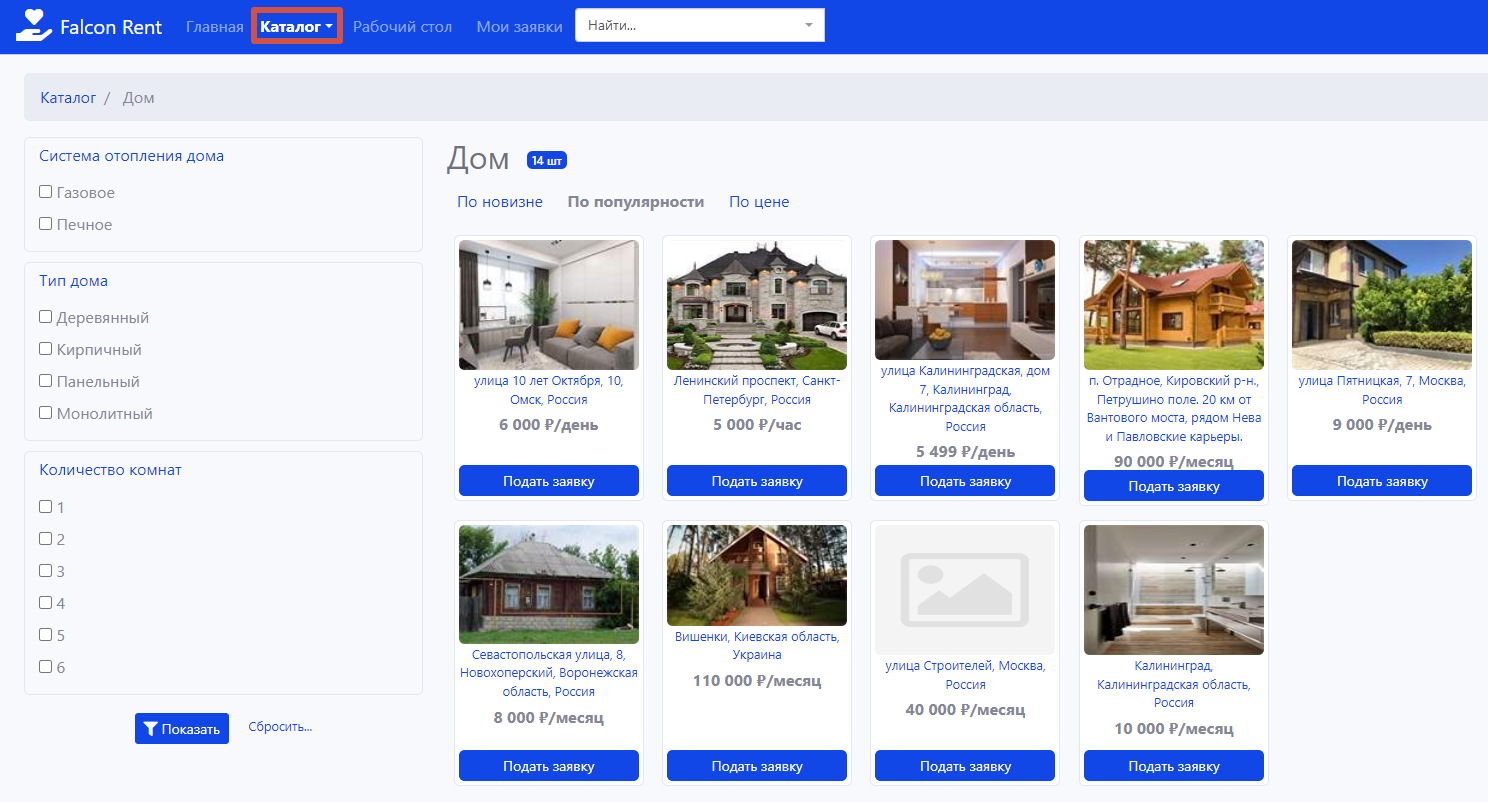1488x802 pixels.
Task: Sort listings by По цене
Action: 759,202
